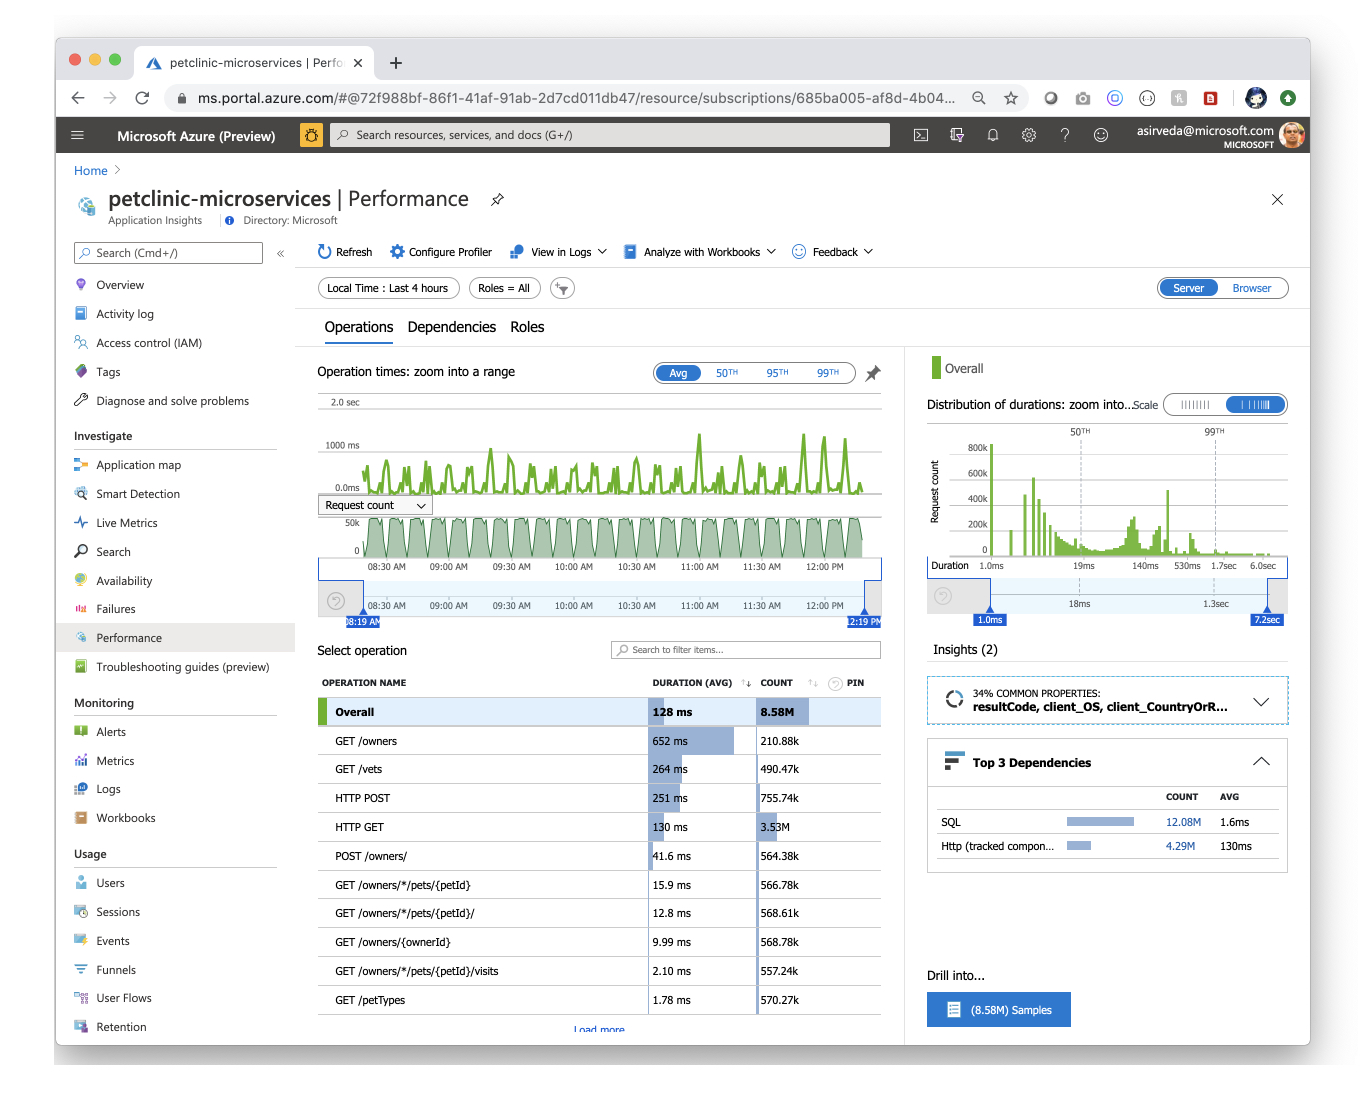1366x1119 pixels.
Task: Open Smart Detection in the sidebar
Action: coord(138,494)
